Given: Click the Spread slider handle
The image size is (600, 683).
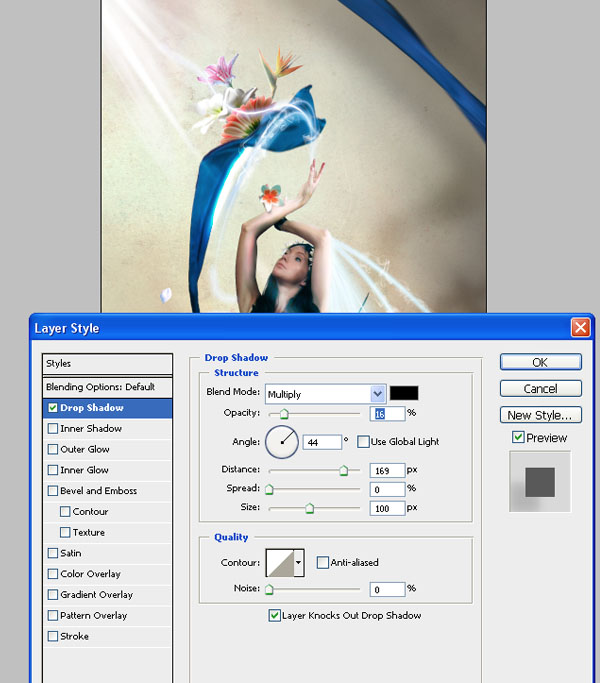Looking at the screenshot, I should [x=269, y=489].
